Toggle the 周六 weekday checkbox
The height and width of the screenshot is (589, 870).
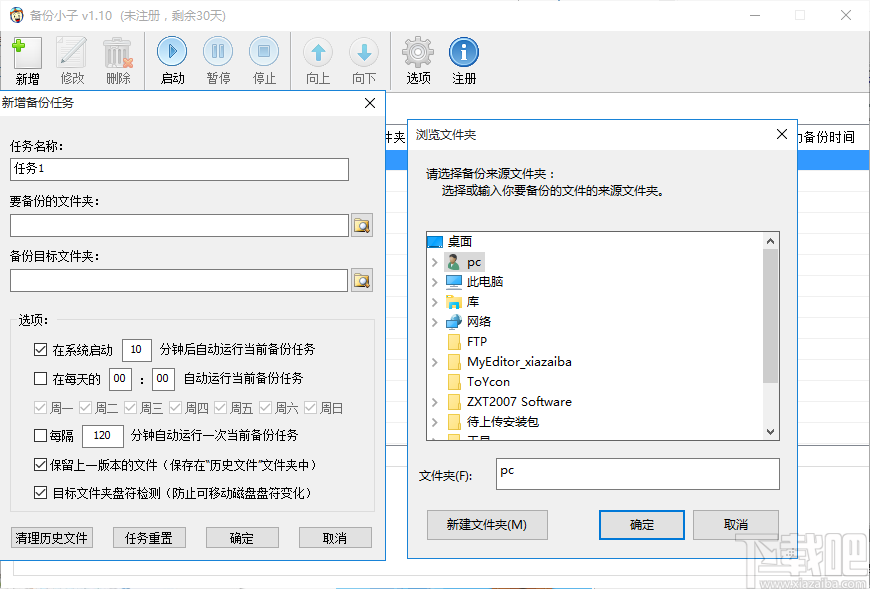[265, 408]
